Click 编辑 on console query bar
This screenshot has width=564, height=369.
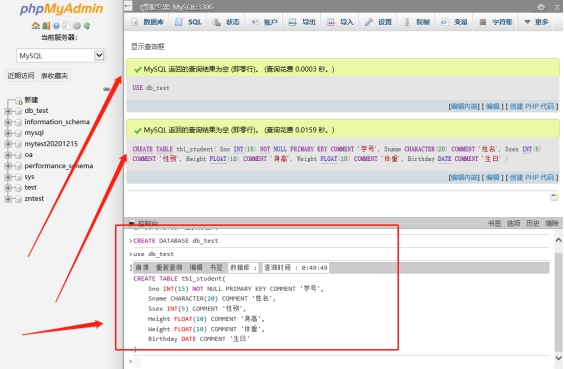pyautogui.click(x=196, y=268)
